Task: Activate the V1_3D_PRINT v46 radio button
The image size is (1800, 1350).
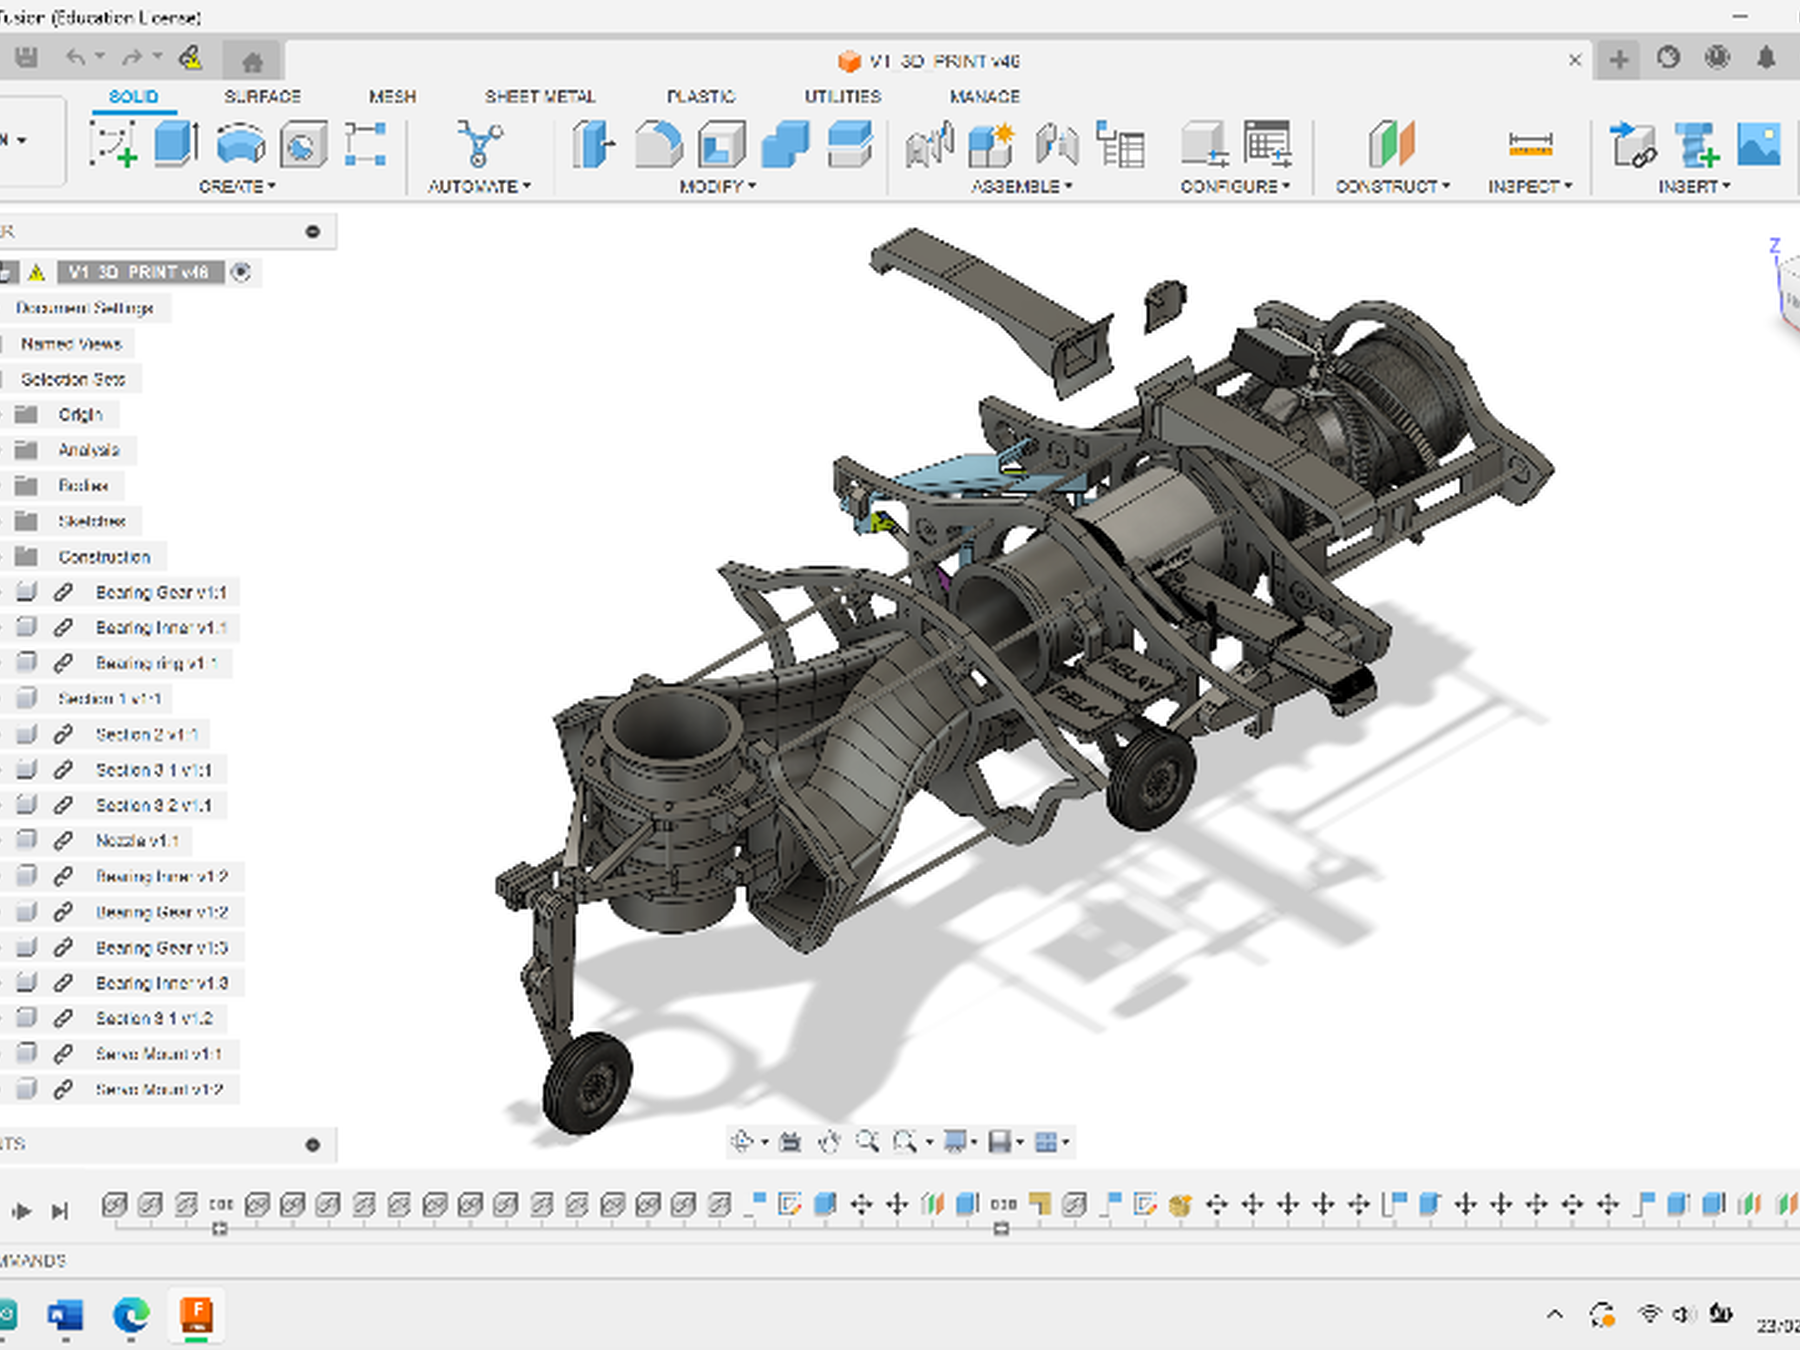Action: 241,272
